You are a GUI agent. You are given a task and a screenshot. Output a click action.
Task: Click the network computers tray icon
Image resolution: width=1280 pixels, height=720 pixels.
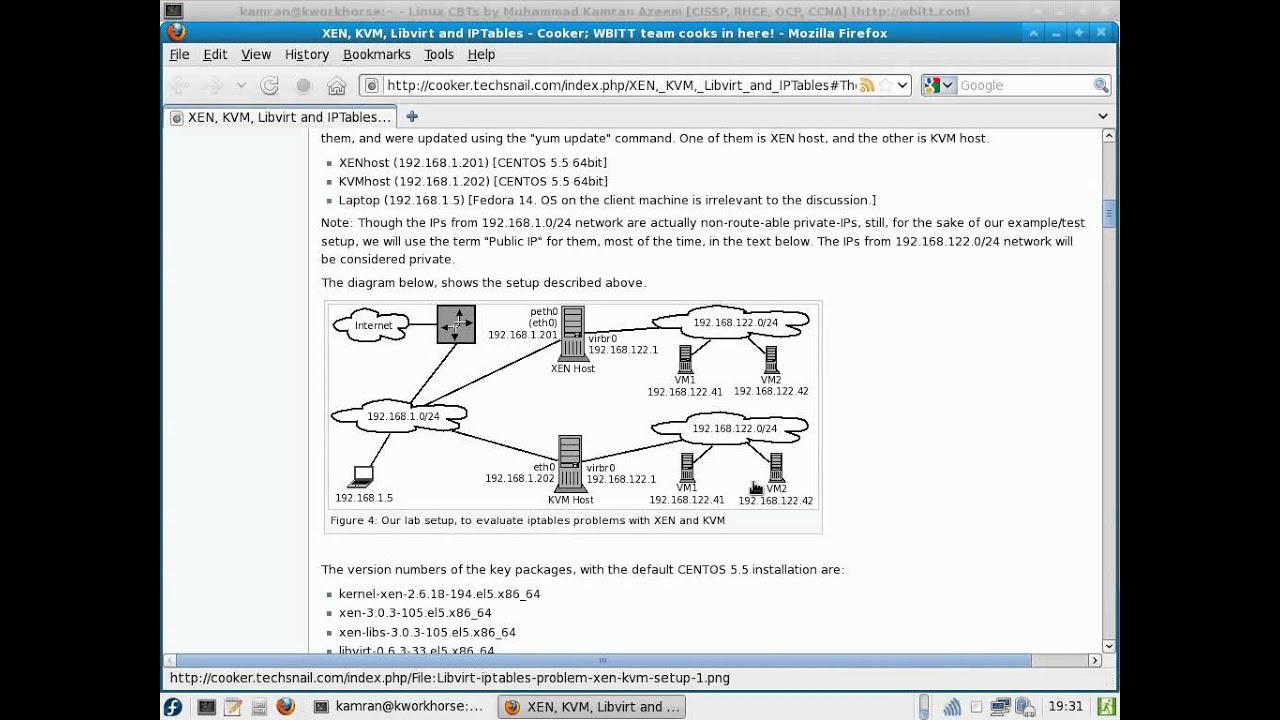pos(1000,707)
